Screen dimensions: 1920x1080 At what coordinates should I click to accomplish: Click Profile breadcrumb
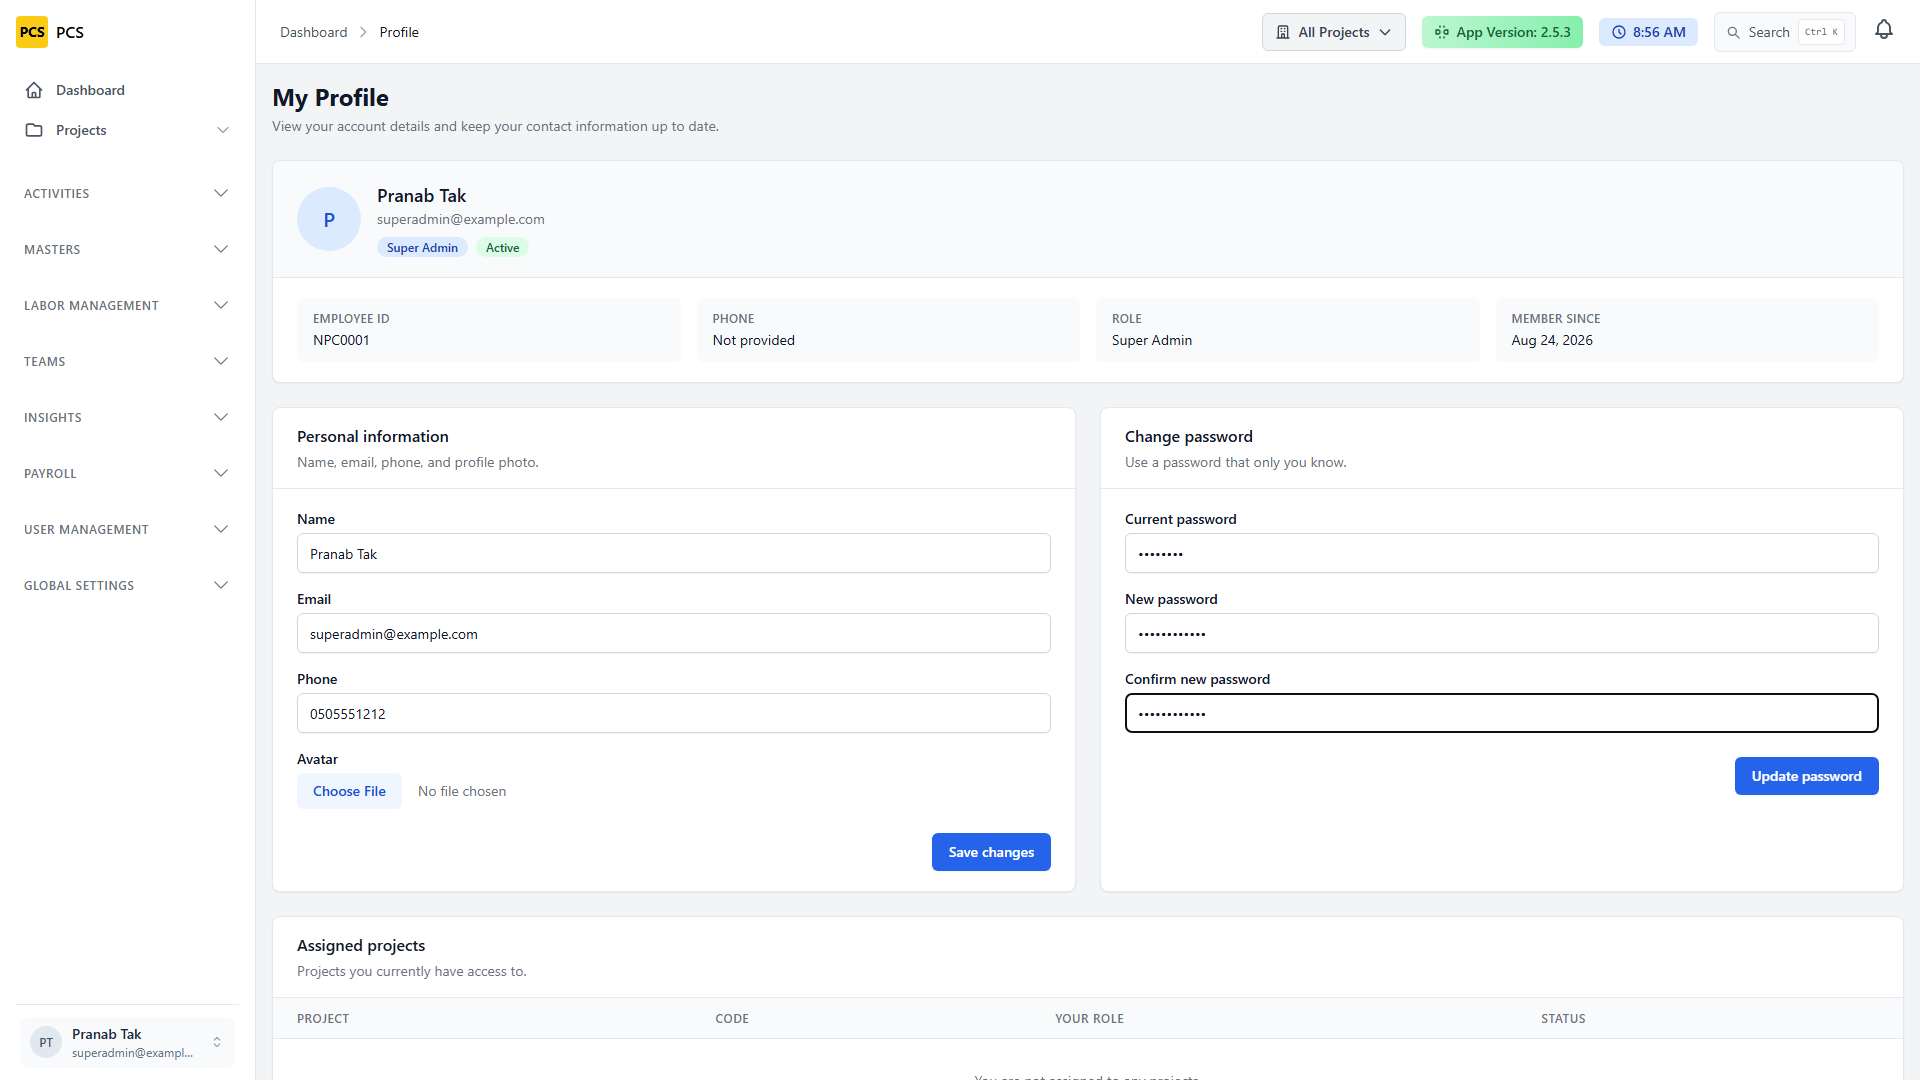pyautogui.click(x=399, y=32)
